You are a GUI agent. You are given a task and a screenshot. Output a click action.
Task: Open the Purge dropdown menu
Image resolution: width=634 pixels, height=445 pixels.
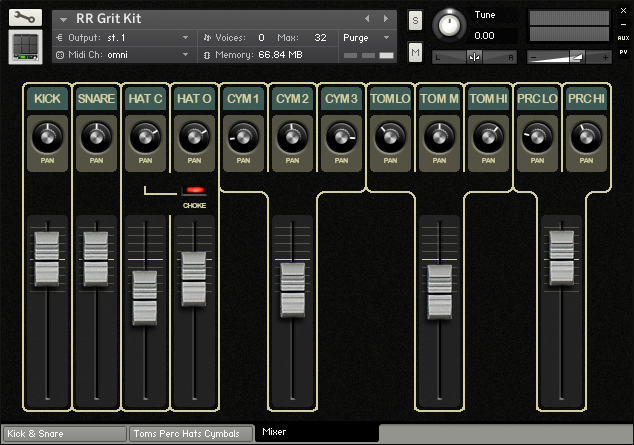click(366, 38)
